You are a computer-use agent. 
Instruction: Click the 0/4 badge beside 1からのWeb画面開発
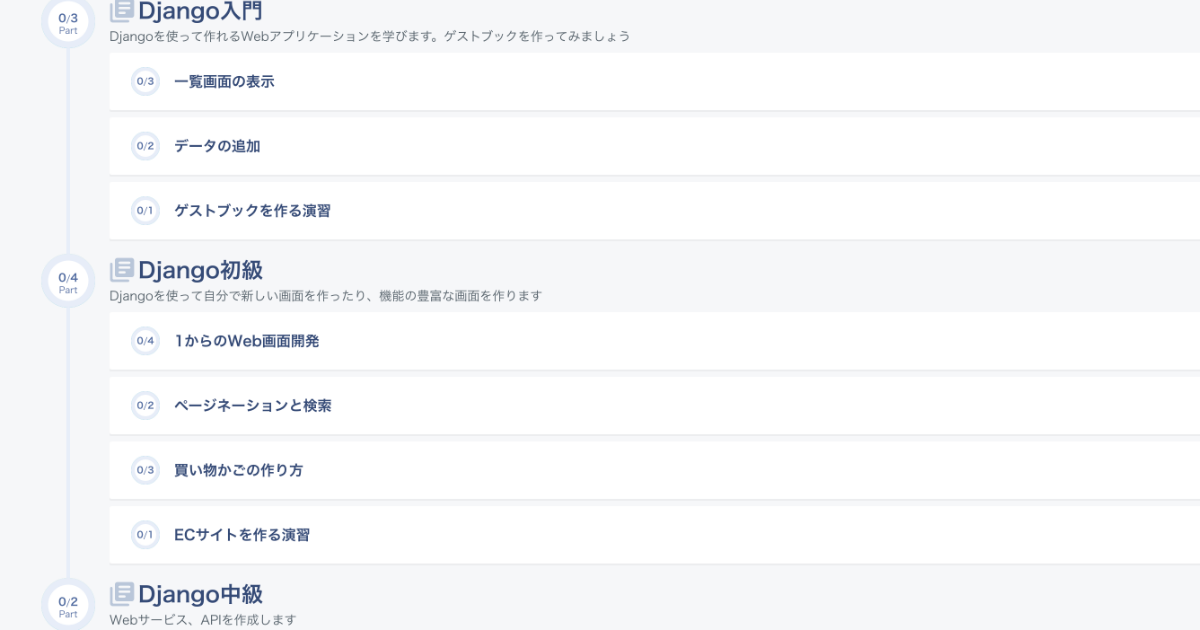(146, 341)
